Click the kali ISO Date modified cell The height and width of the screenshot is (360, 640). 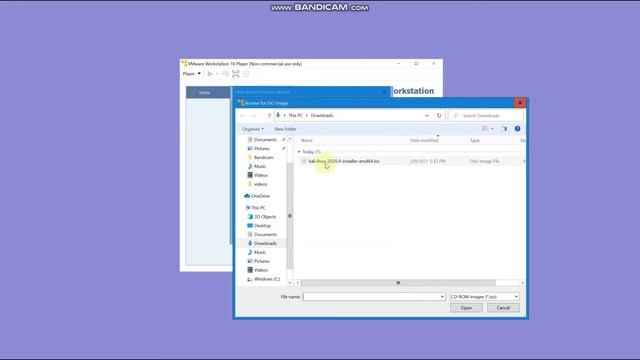pos(427,161)
